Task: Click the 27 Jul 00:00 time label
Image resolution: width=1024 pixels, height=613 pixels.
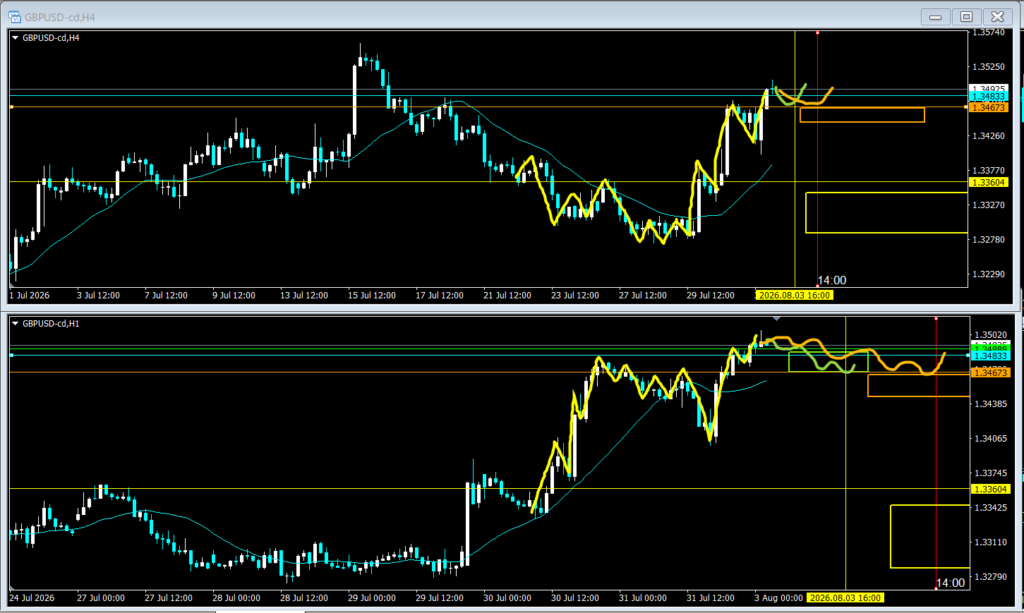Action: [101, 598]
